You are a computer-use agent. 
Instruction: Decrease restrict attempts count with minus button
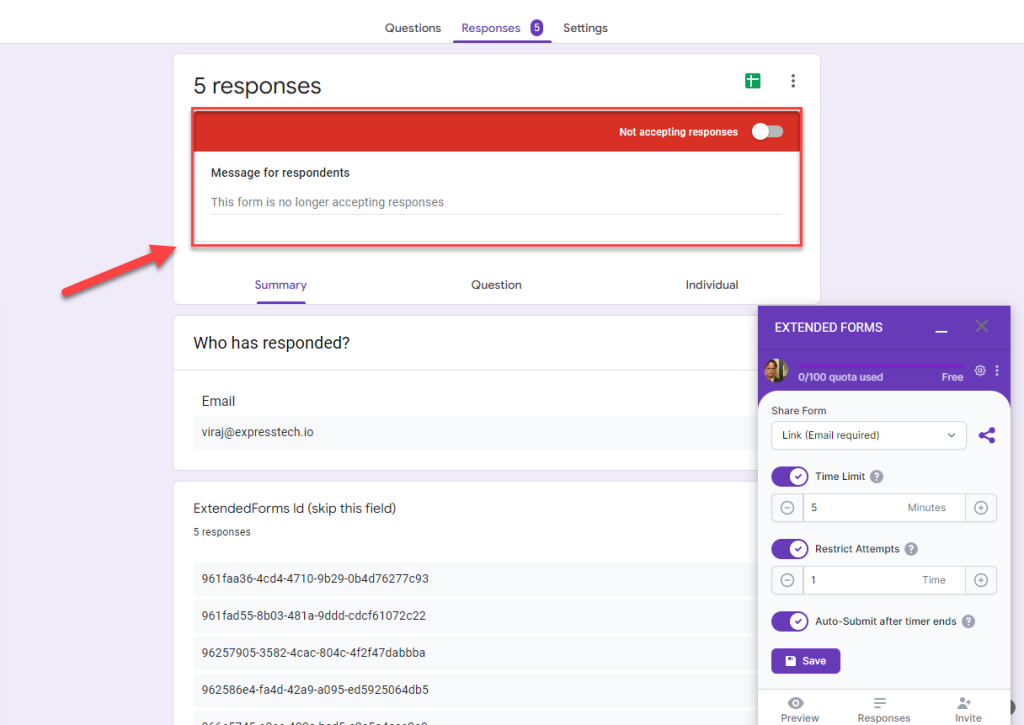coord(787,580)
